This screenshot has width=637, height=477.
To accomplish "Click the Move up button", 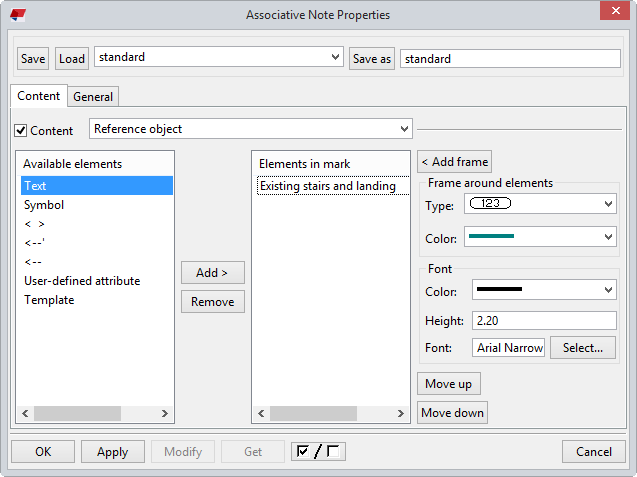I will [x=448, y=384].
